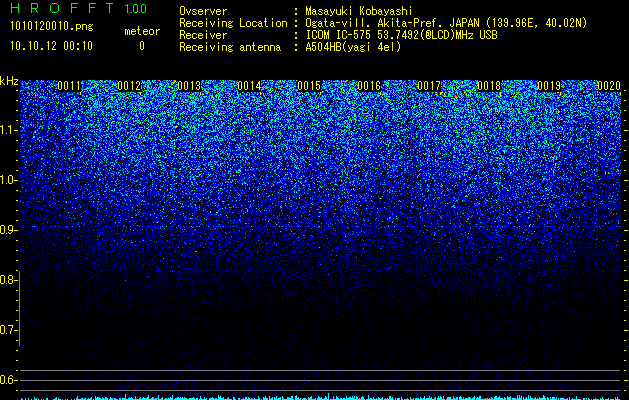Click observer name Masayuki Kobayashi
Viewport: 629px width, 400px height.
coord(359,11)
